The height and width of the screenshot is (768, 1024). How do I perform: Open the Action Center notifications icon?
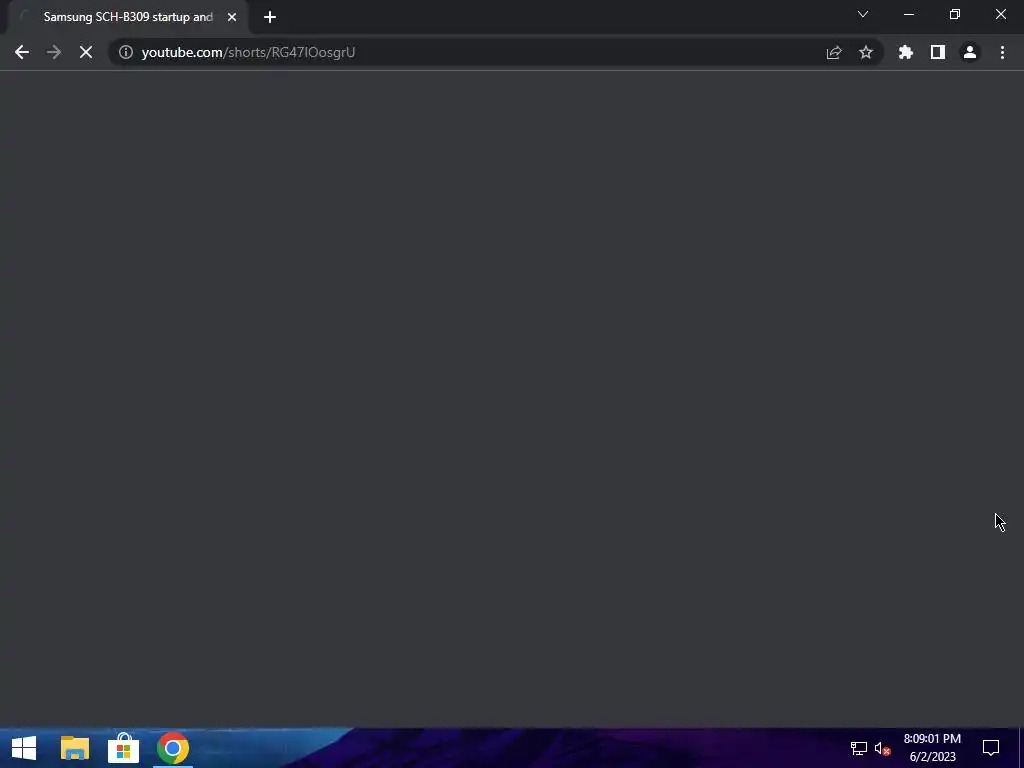click(x=991, y=748)
